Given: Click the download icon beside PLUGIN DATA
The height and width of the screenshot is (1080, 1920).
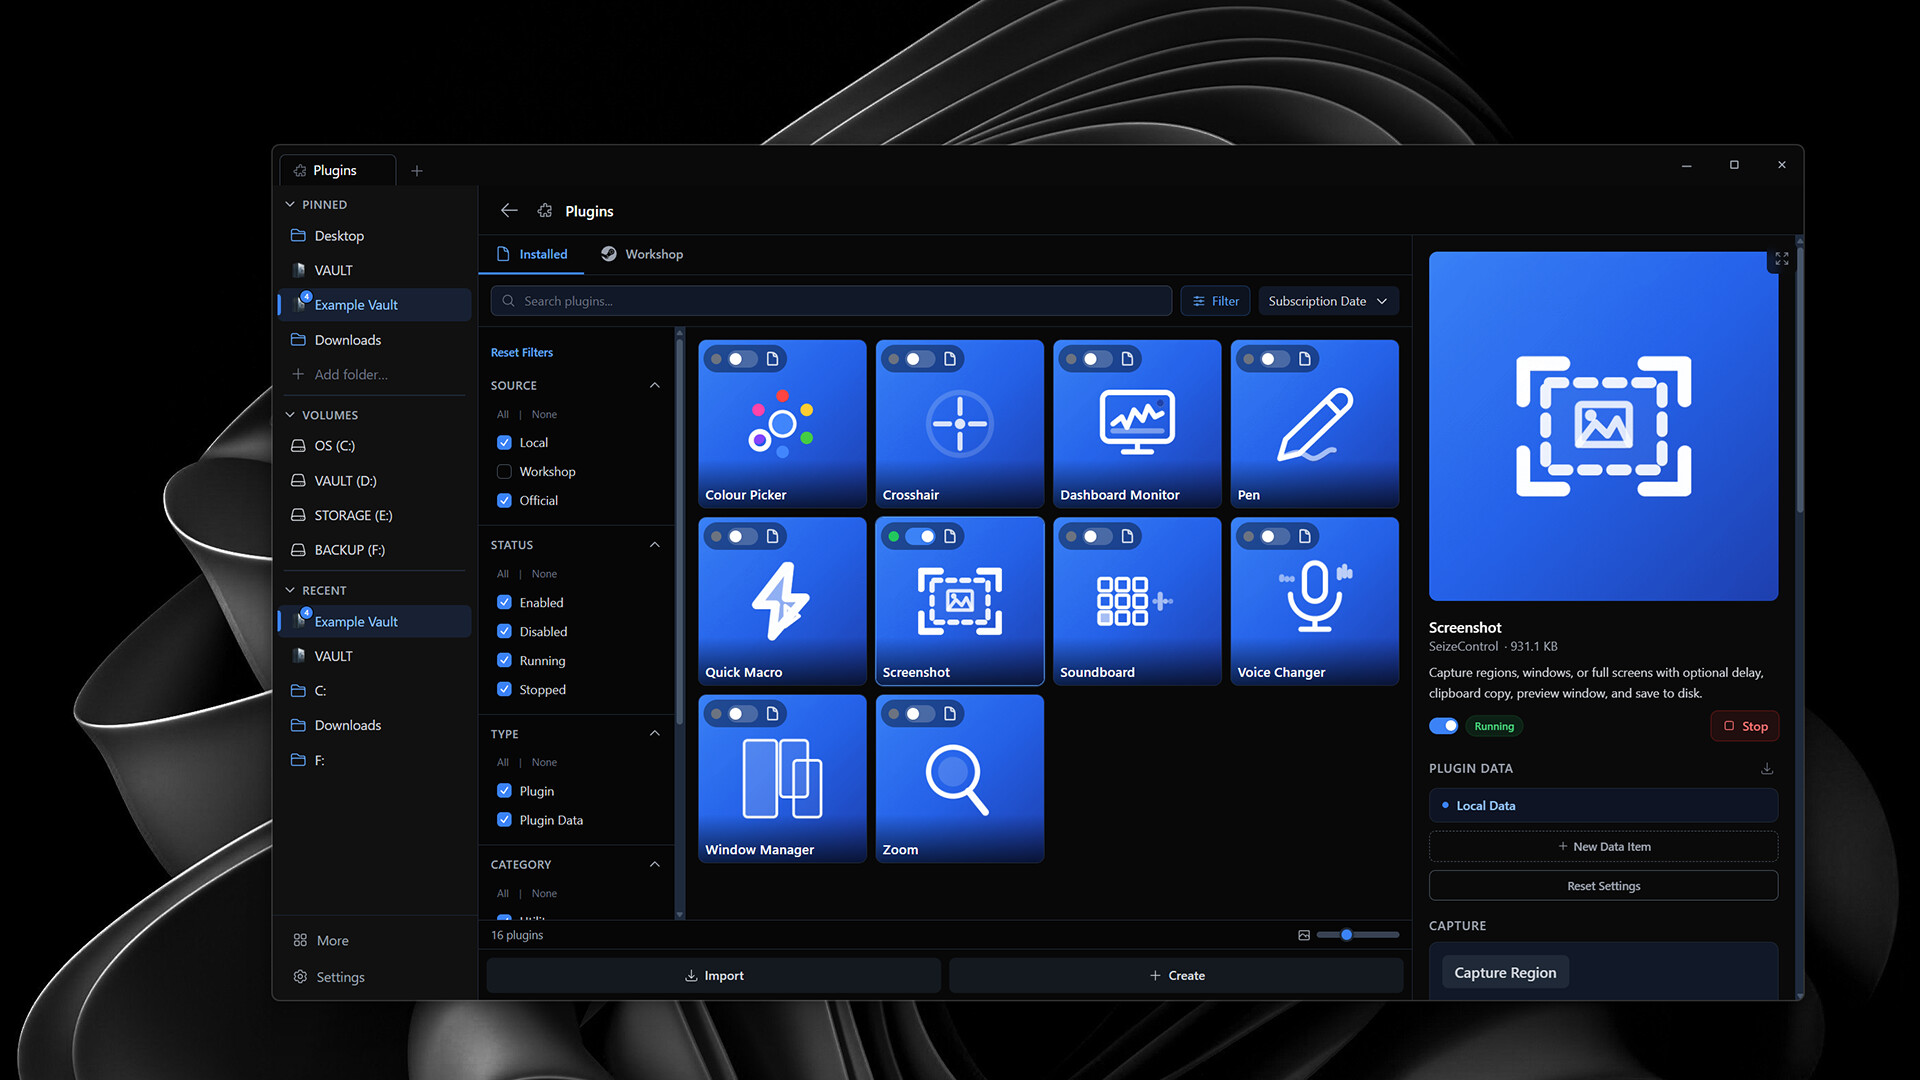Looking at the screenshot, I should pos(1767,768).
